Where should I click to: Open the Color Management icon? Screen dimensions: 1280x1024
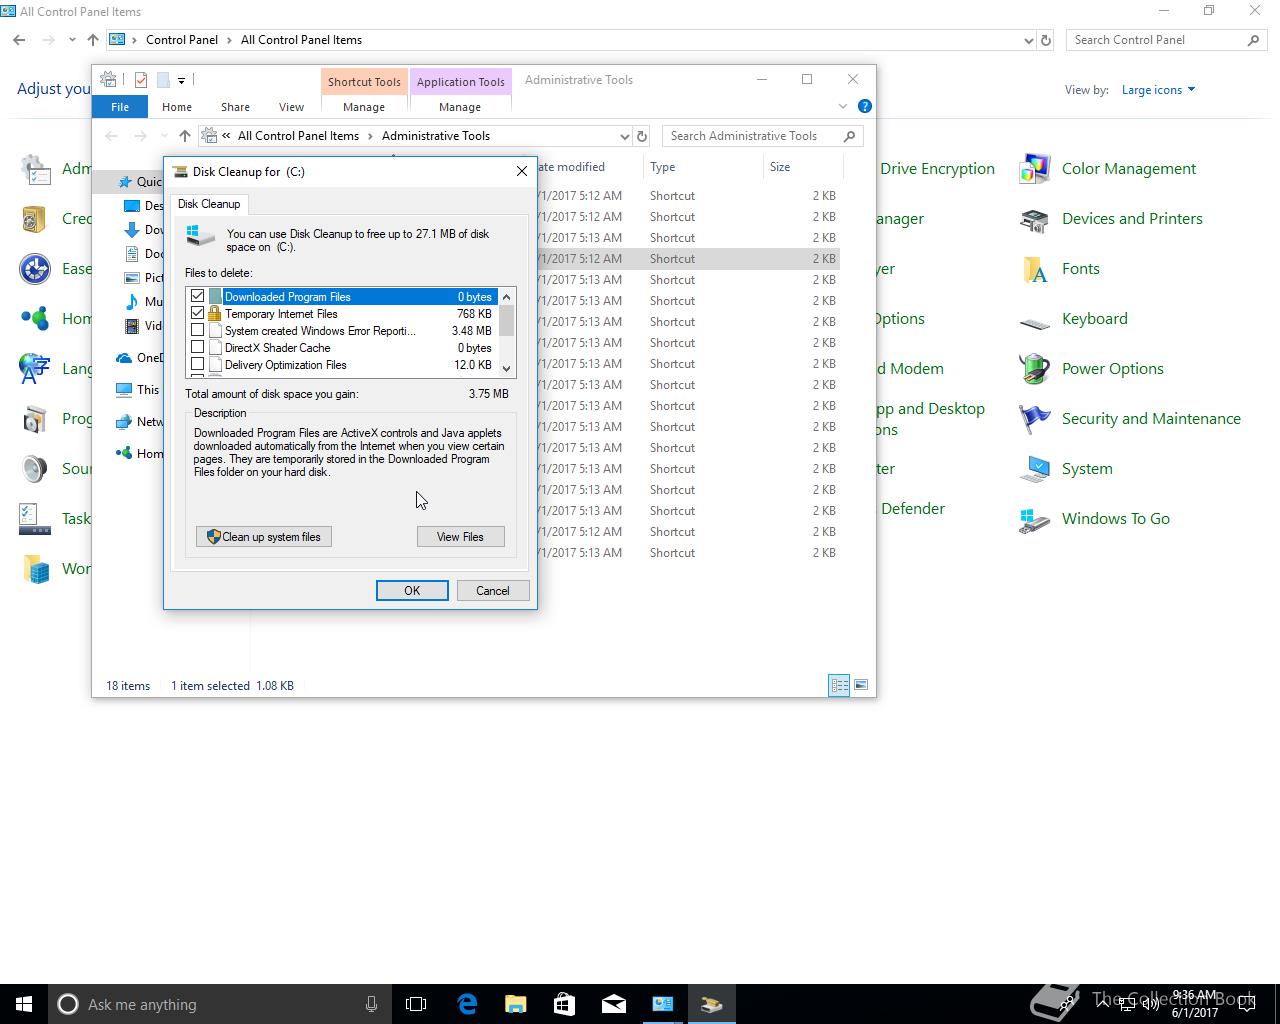[x=1034, y=169]
